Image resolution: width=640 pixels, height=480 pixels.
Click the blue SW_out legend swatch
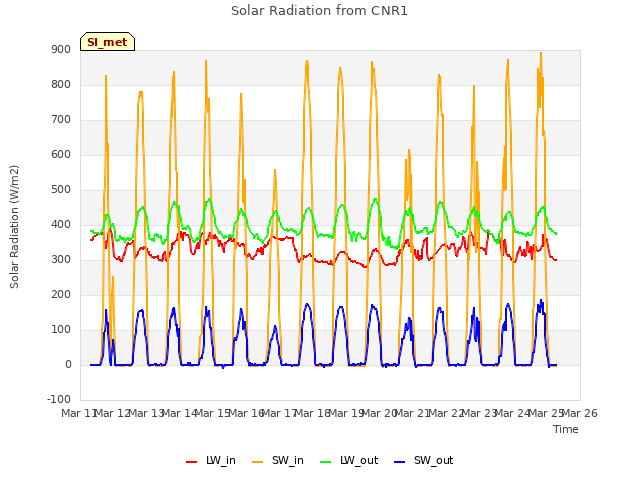pyautogui.click(x=400, y=462)
